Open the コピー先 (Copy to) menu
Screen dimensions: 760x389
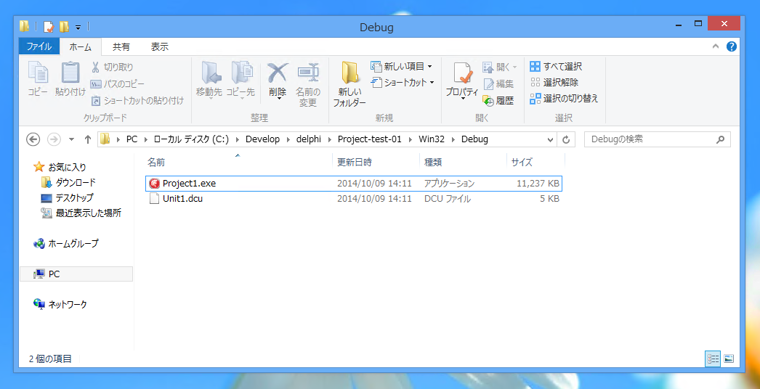pyautogui.click(x=240, y=80)
